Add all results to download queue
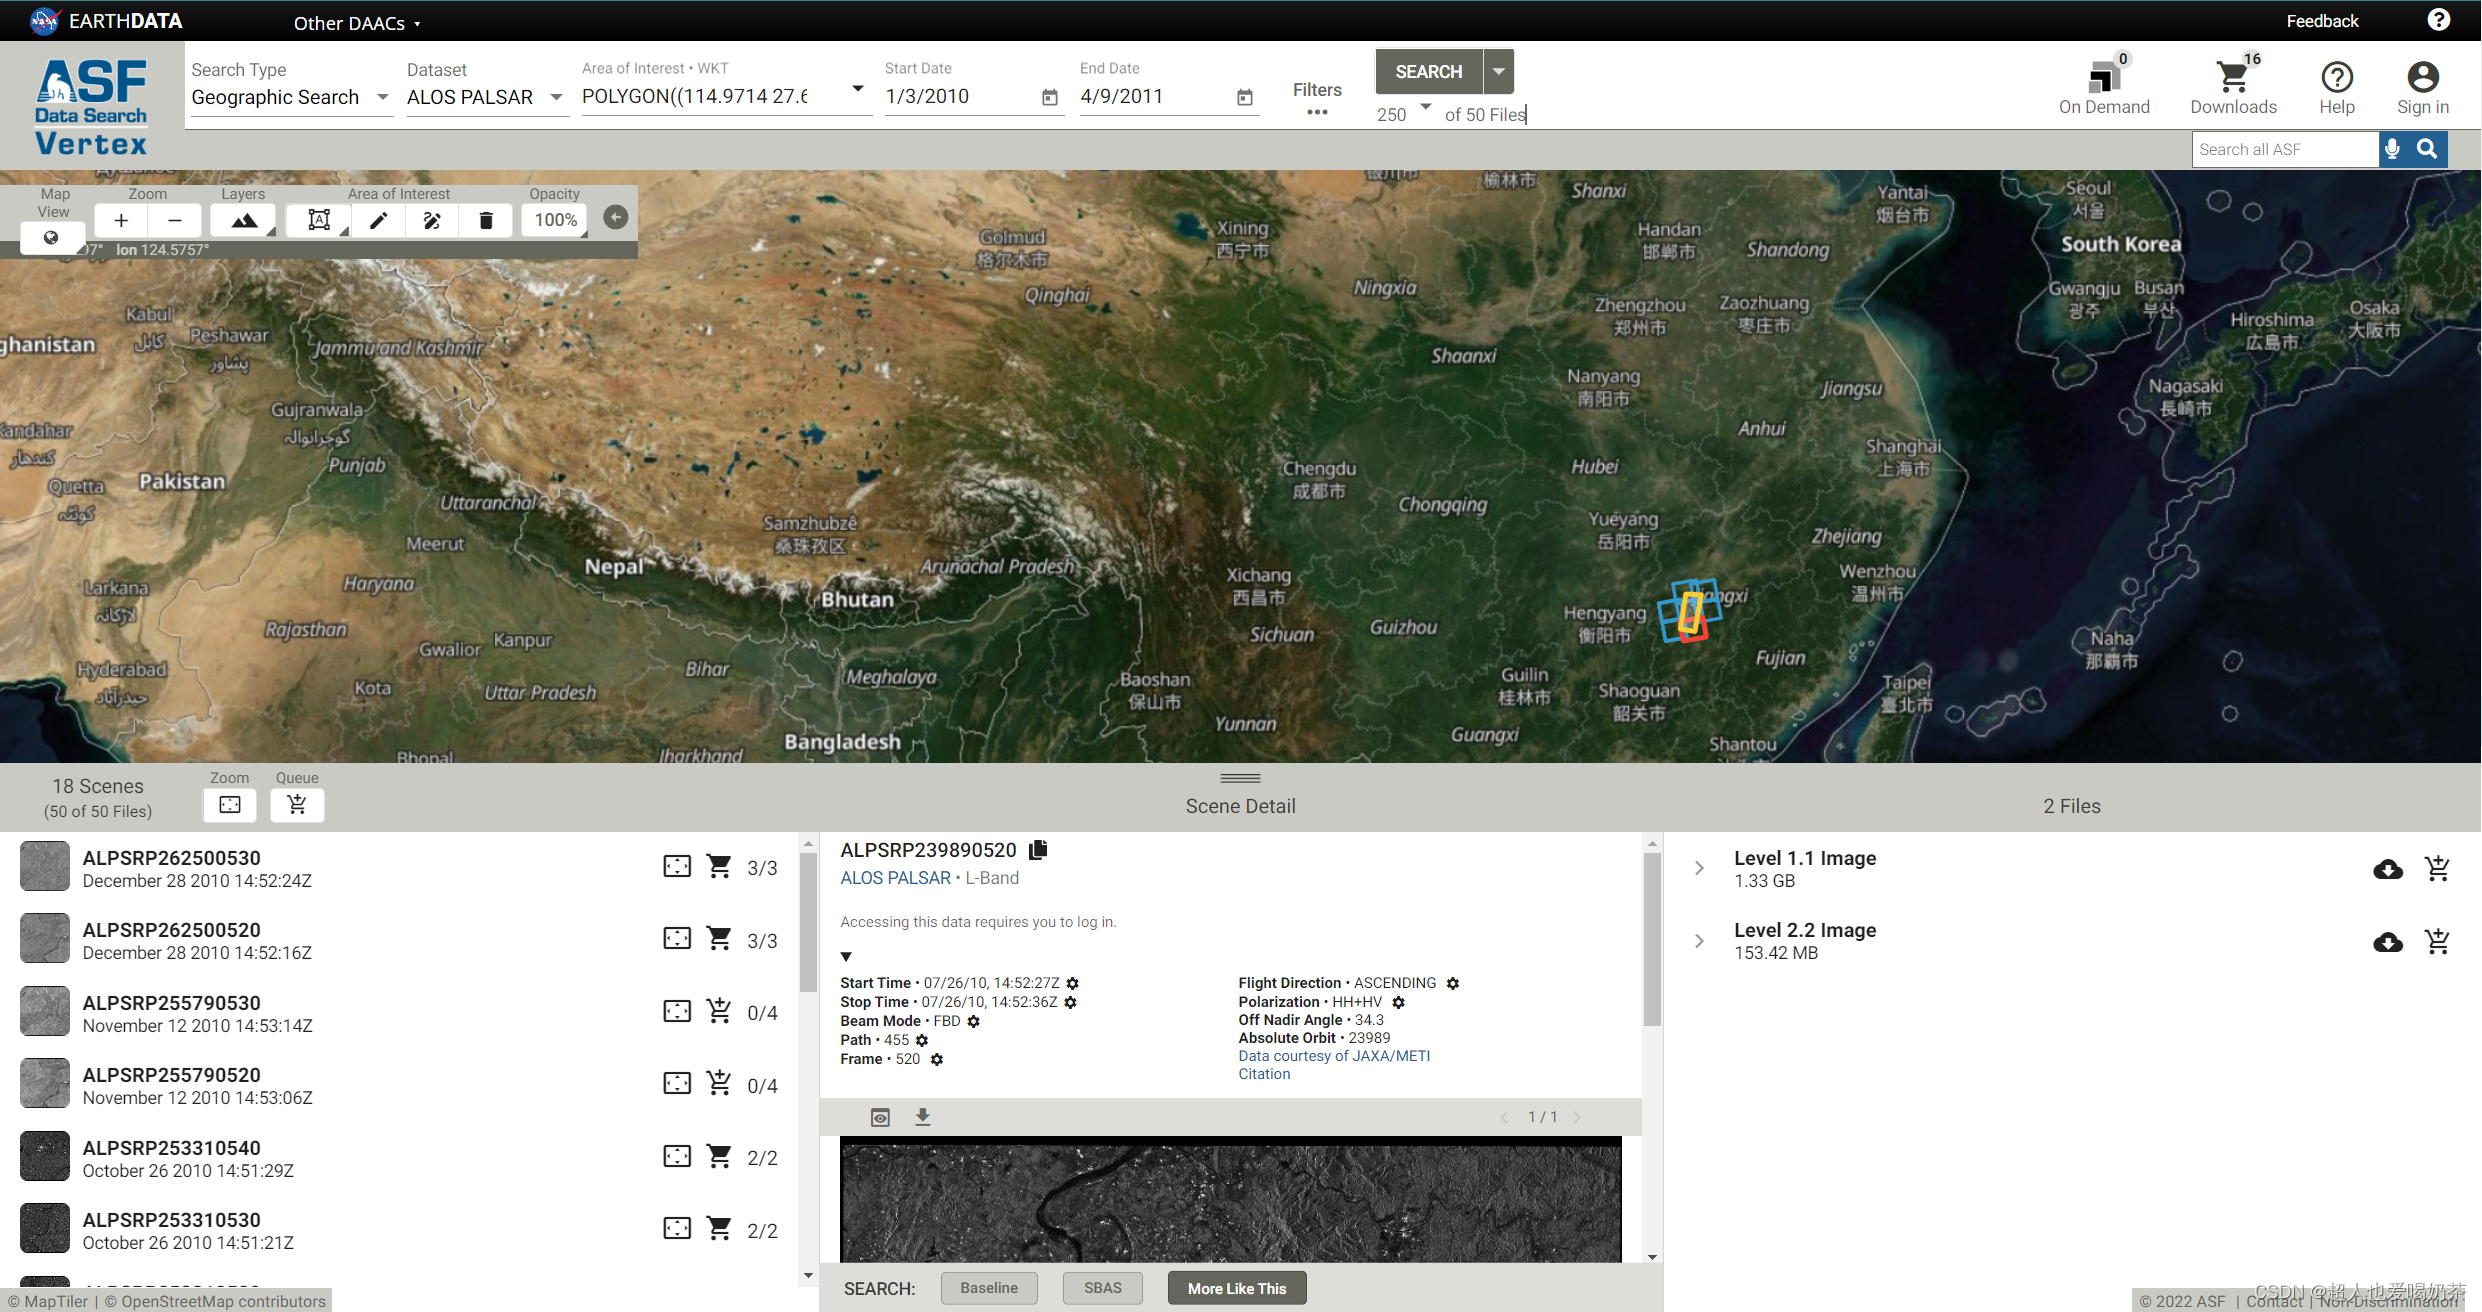 click(x=297, y=805)
